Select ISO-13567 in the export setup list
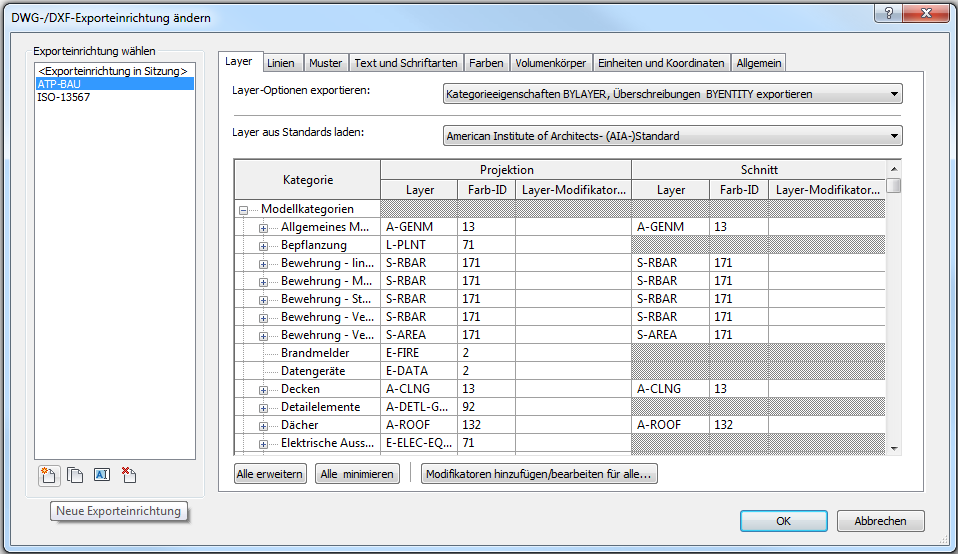This screenshot has height=554, width=958. point(63,98)
